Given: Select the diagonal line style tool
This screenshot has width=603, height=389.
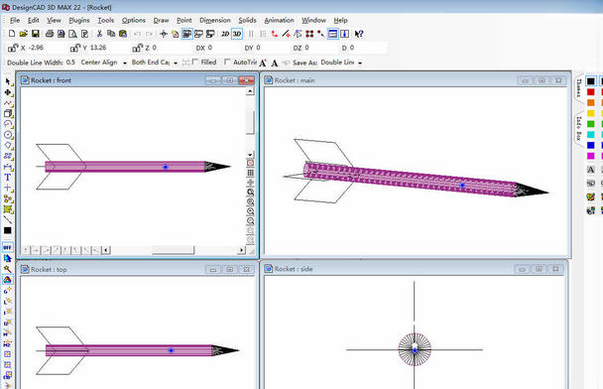Looking at the screenshot, I should tap(8, 220).
